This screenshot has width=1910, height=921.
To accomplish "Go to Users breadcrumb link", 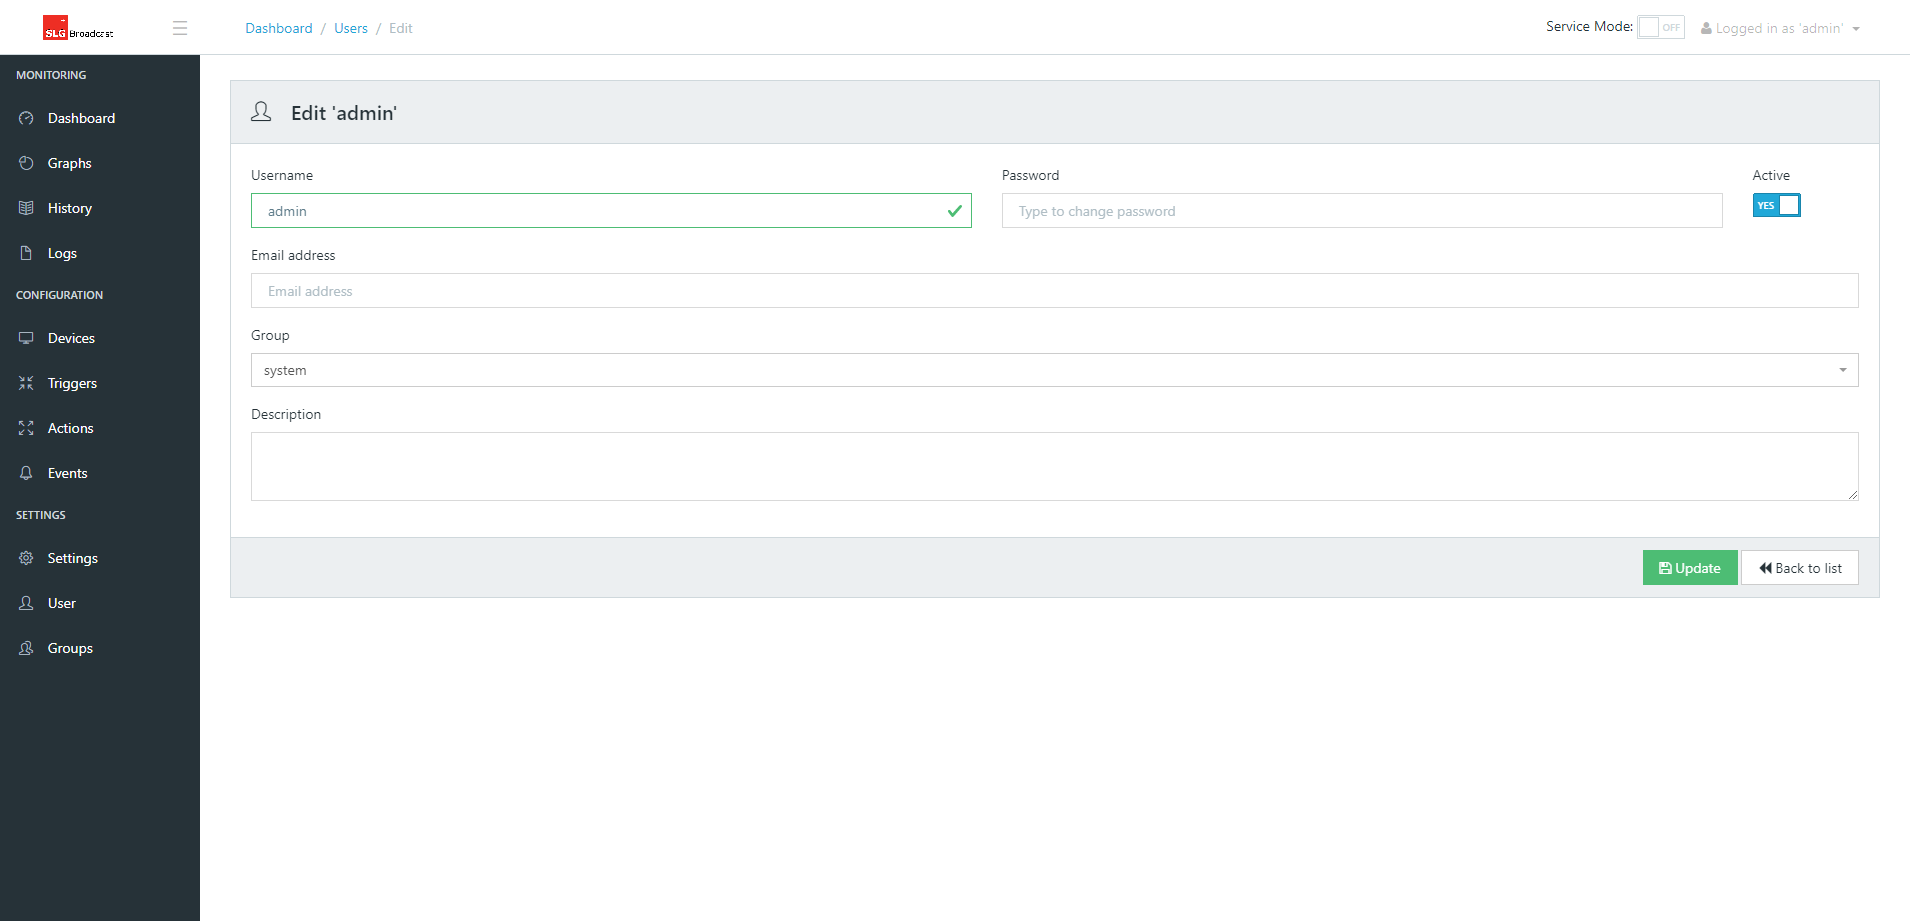I will [x=351, y=28].
